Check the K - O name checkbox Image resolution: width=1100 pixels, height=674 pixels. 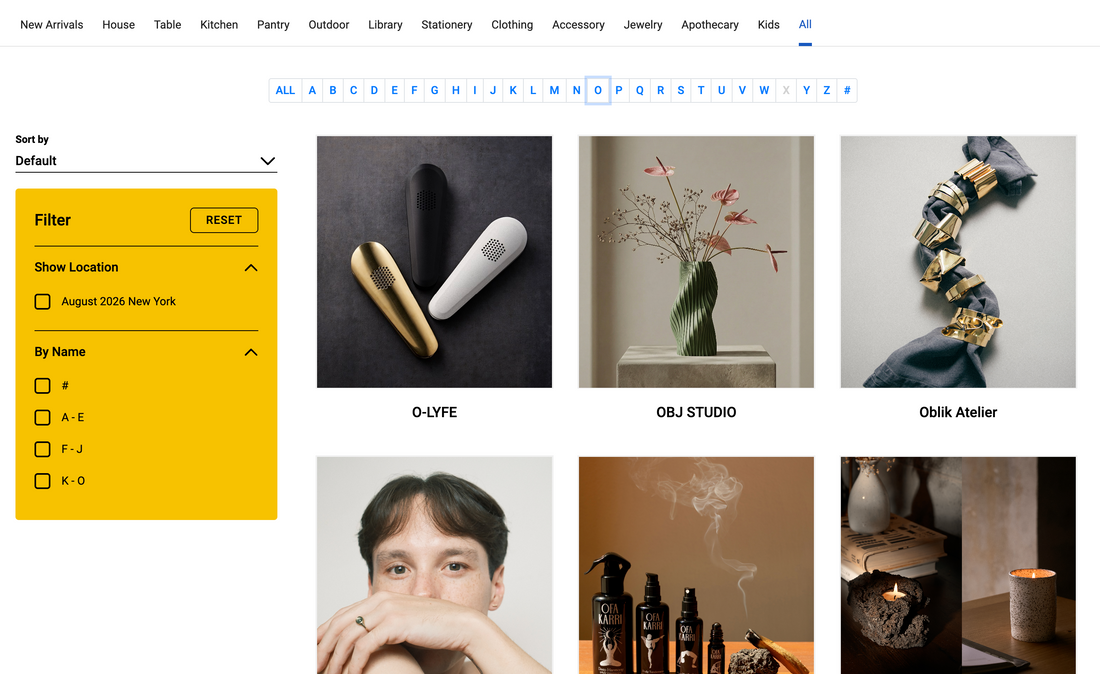point(43,481)
